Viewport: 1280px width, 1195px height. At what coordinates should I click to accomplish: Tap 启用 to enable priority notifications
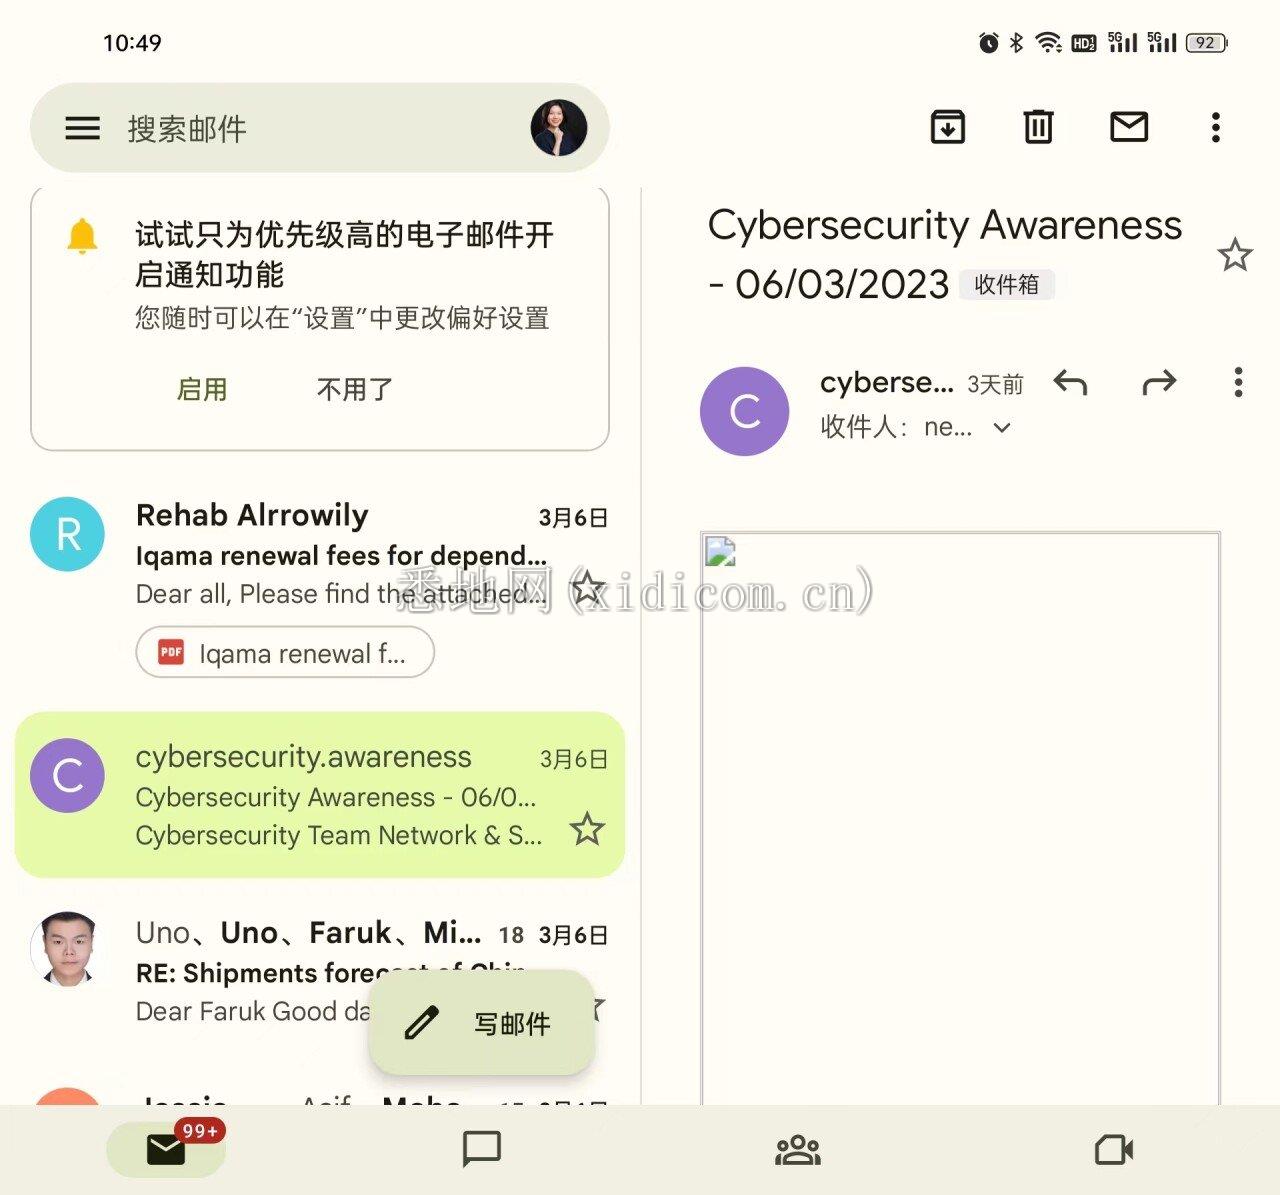202,389
